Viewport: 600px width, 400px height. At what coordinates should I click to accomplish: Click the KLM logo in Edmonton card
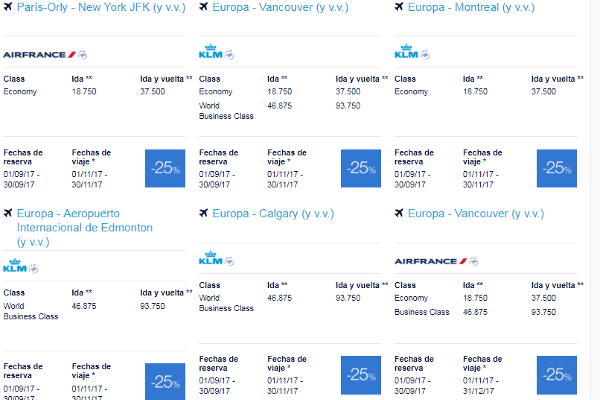point(15,266)
